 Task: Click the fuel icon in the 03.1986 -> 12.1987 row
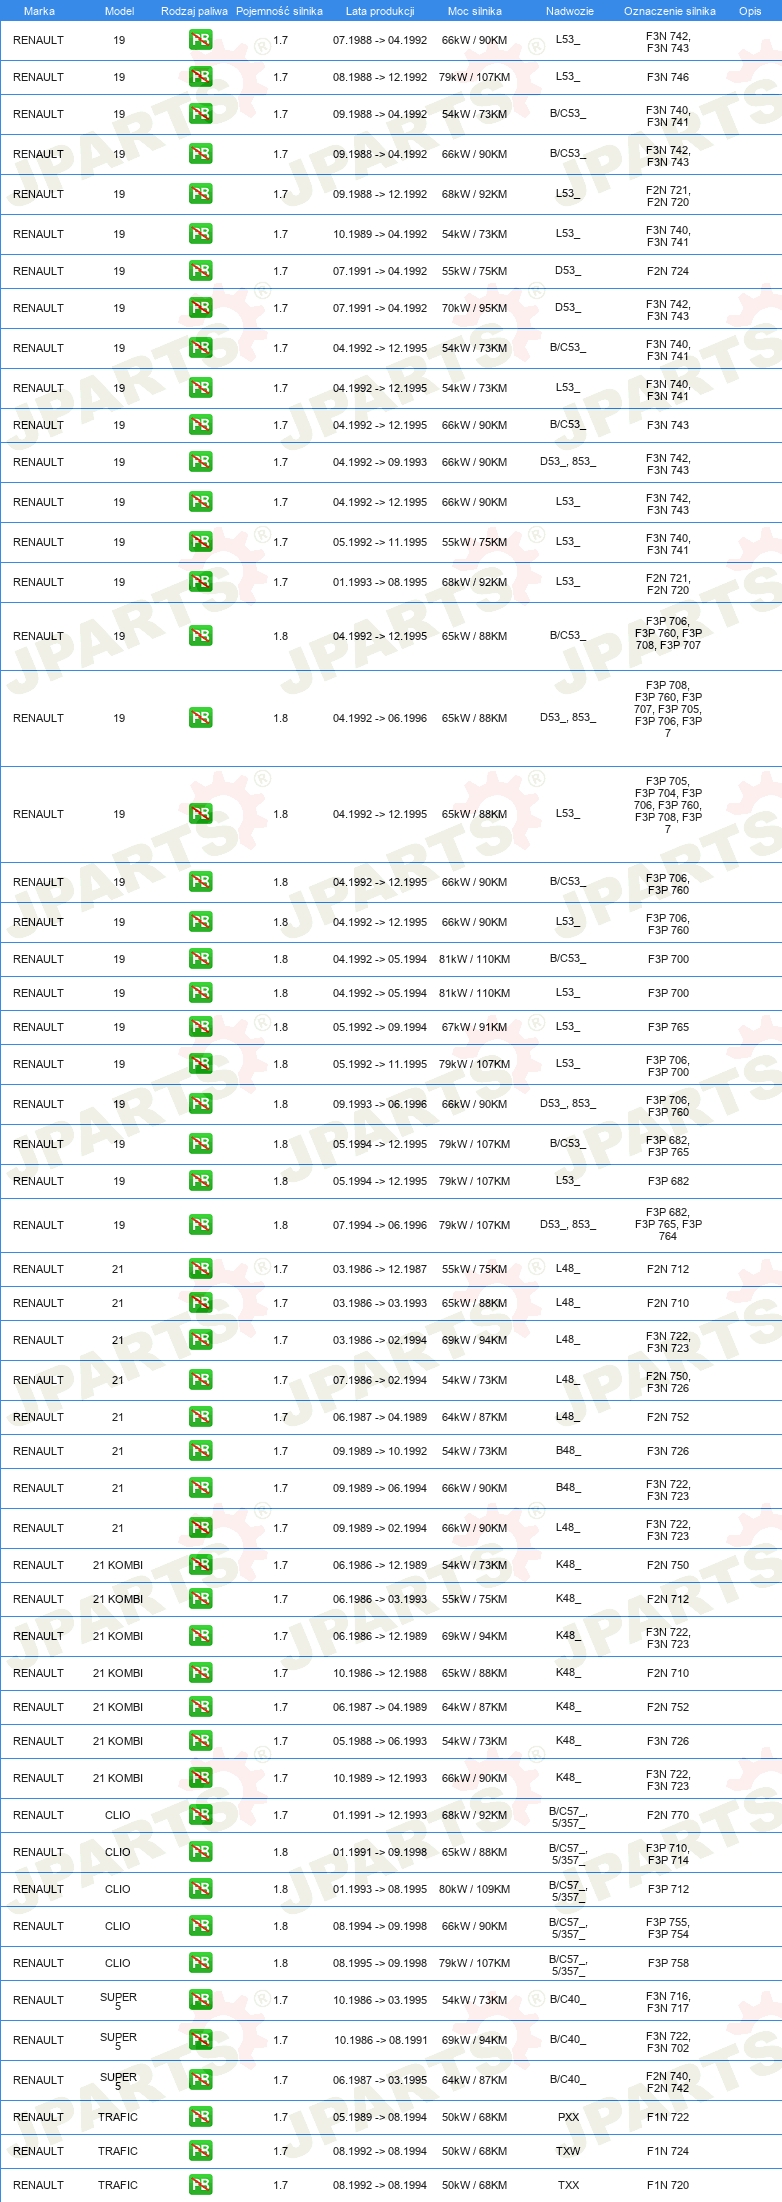pos(201,1269)
